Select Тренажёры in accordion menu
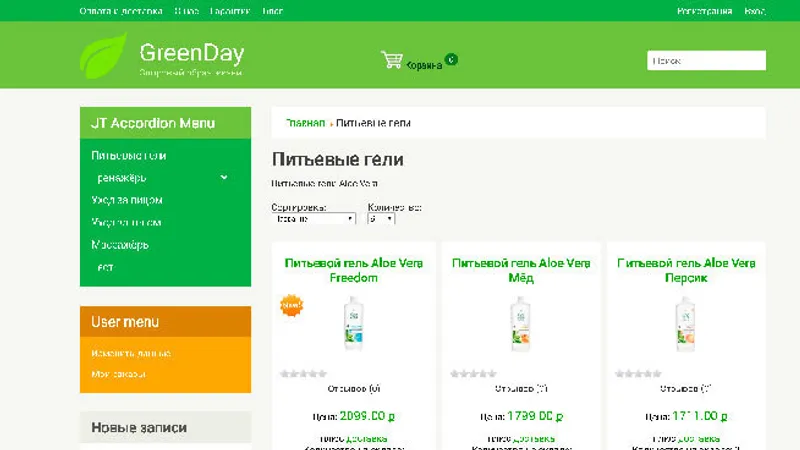This screenshot has height=450, width=800. (121, 178)
